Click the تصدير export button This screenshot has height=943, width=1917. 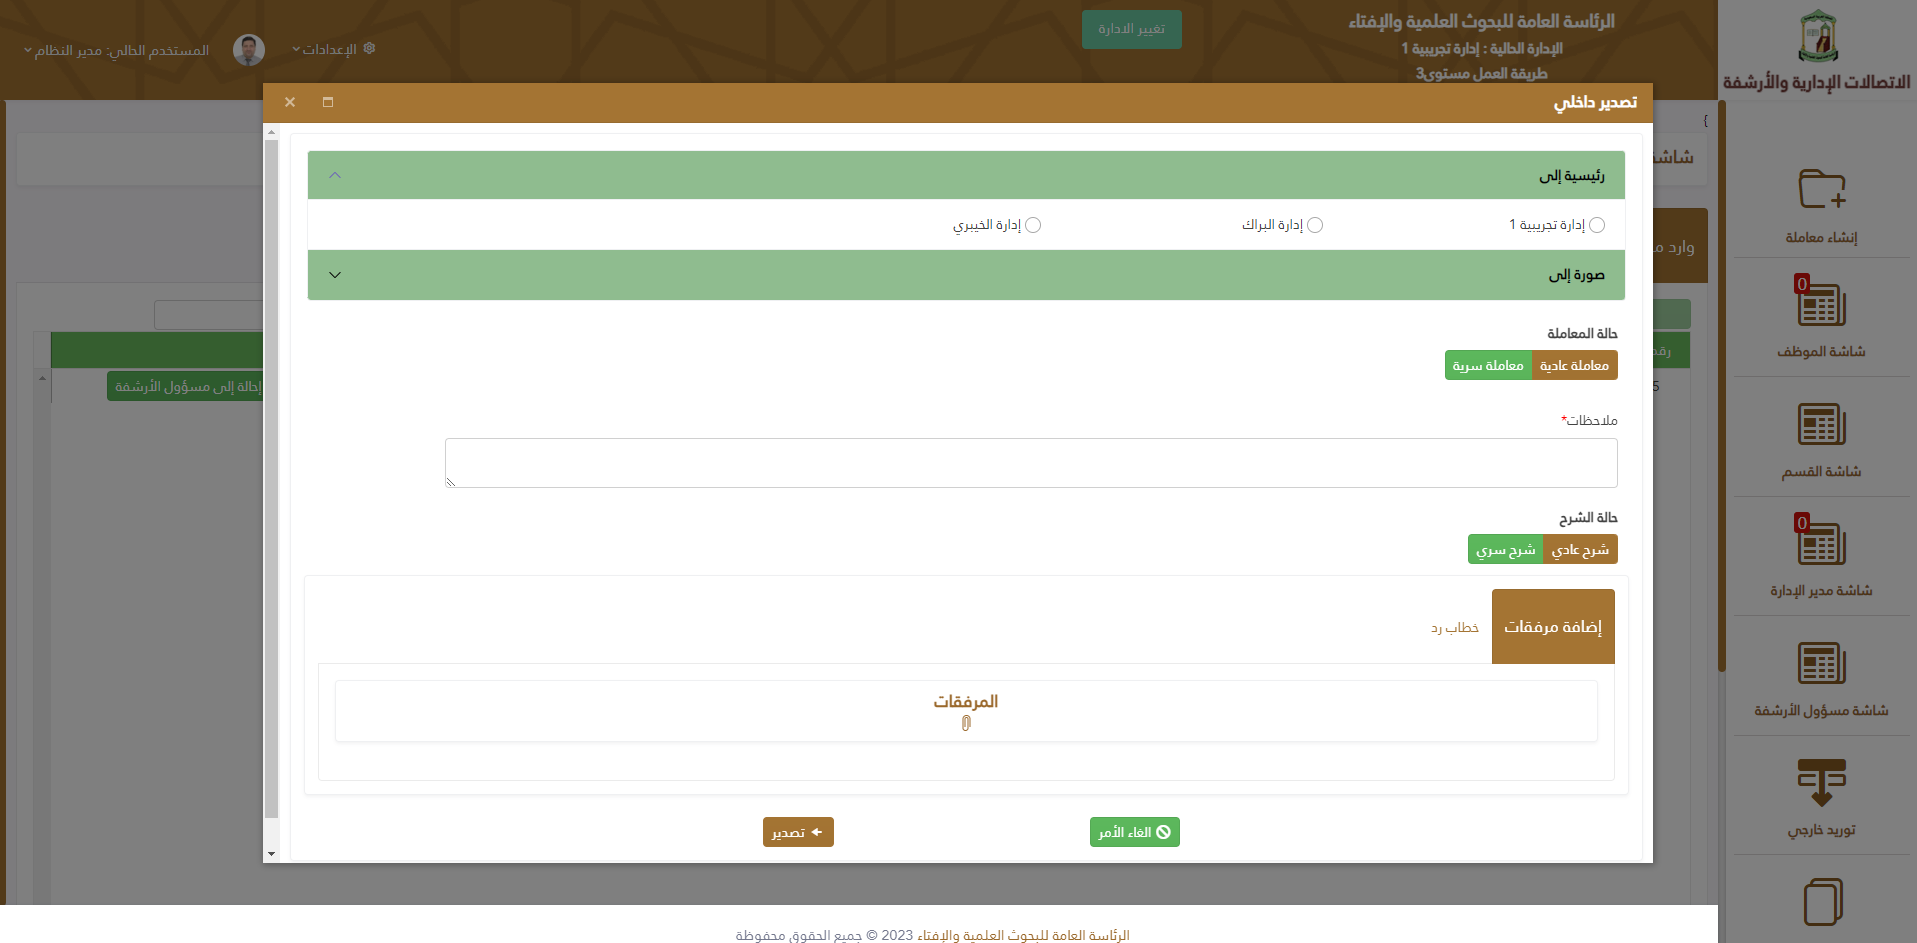click(x=797, y=832)
